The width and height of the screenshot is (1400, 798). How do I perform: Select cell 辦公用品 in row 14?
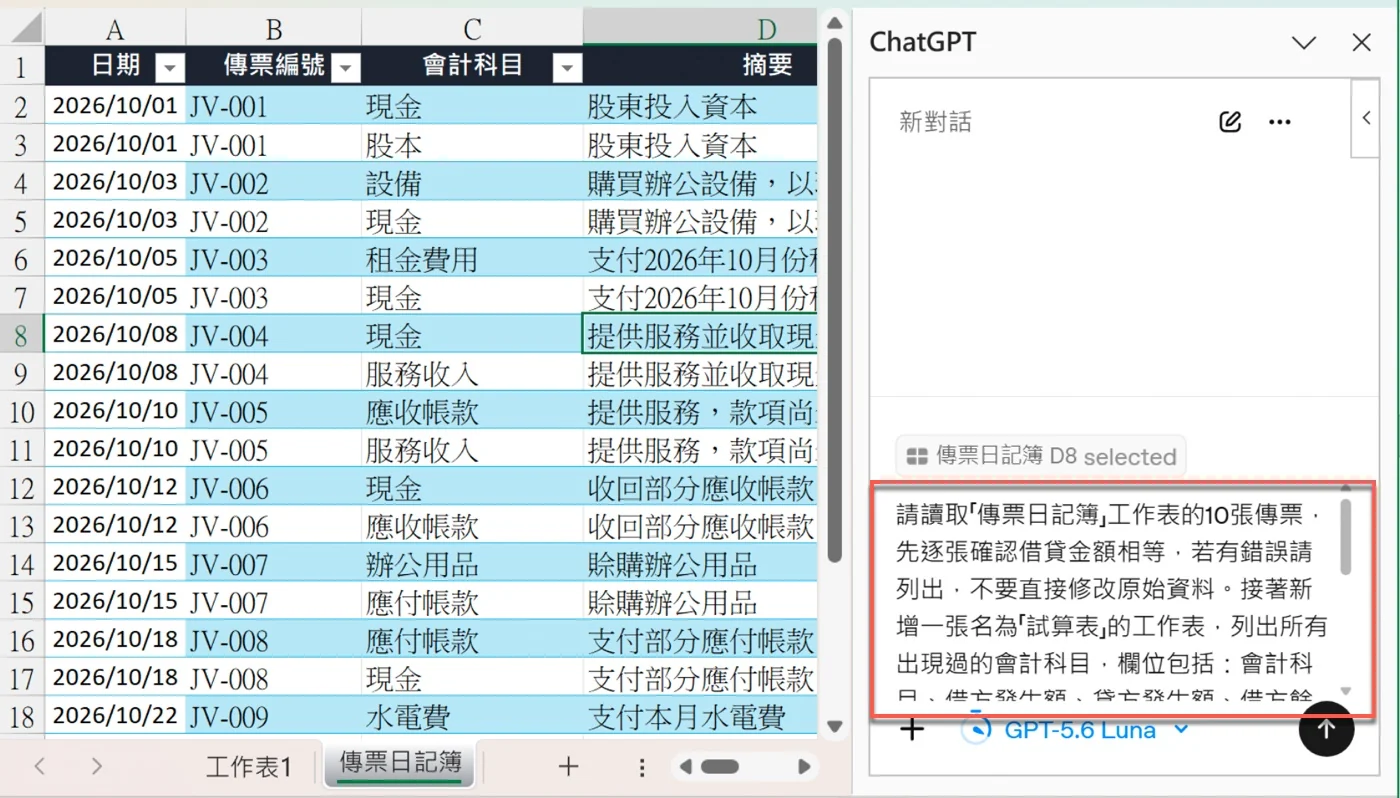(x=472, y=564)
